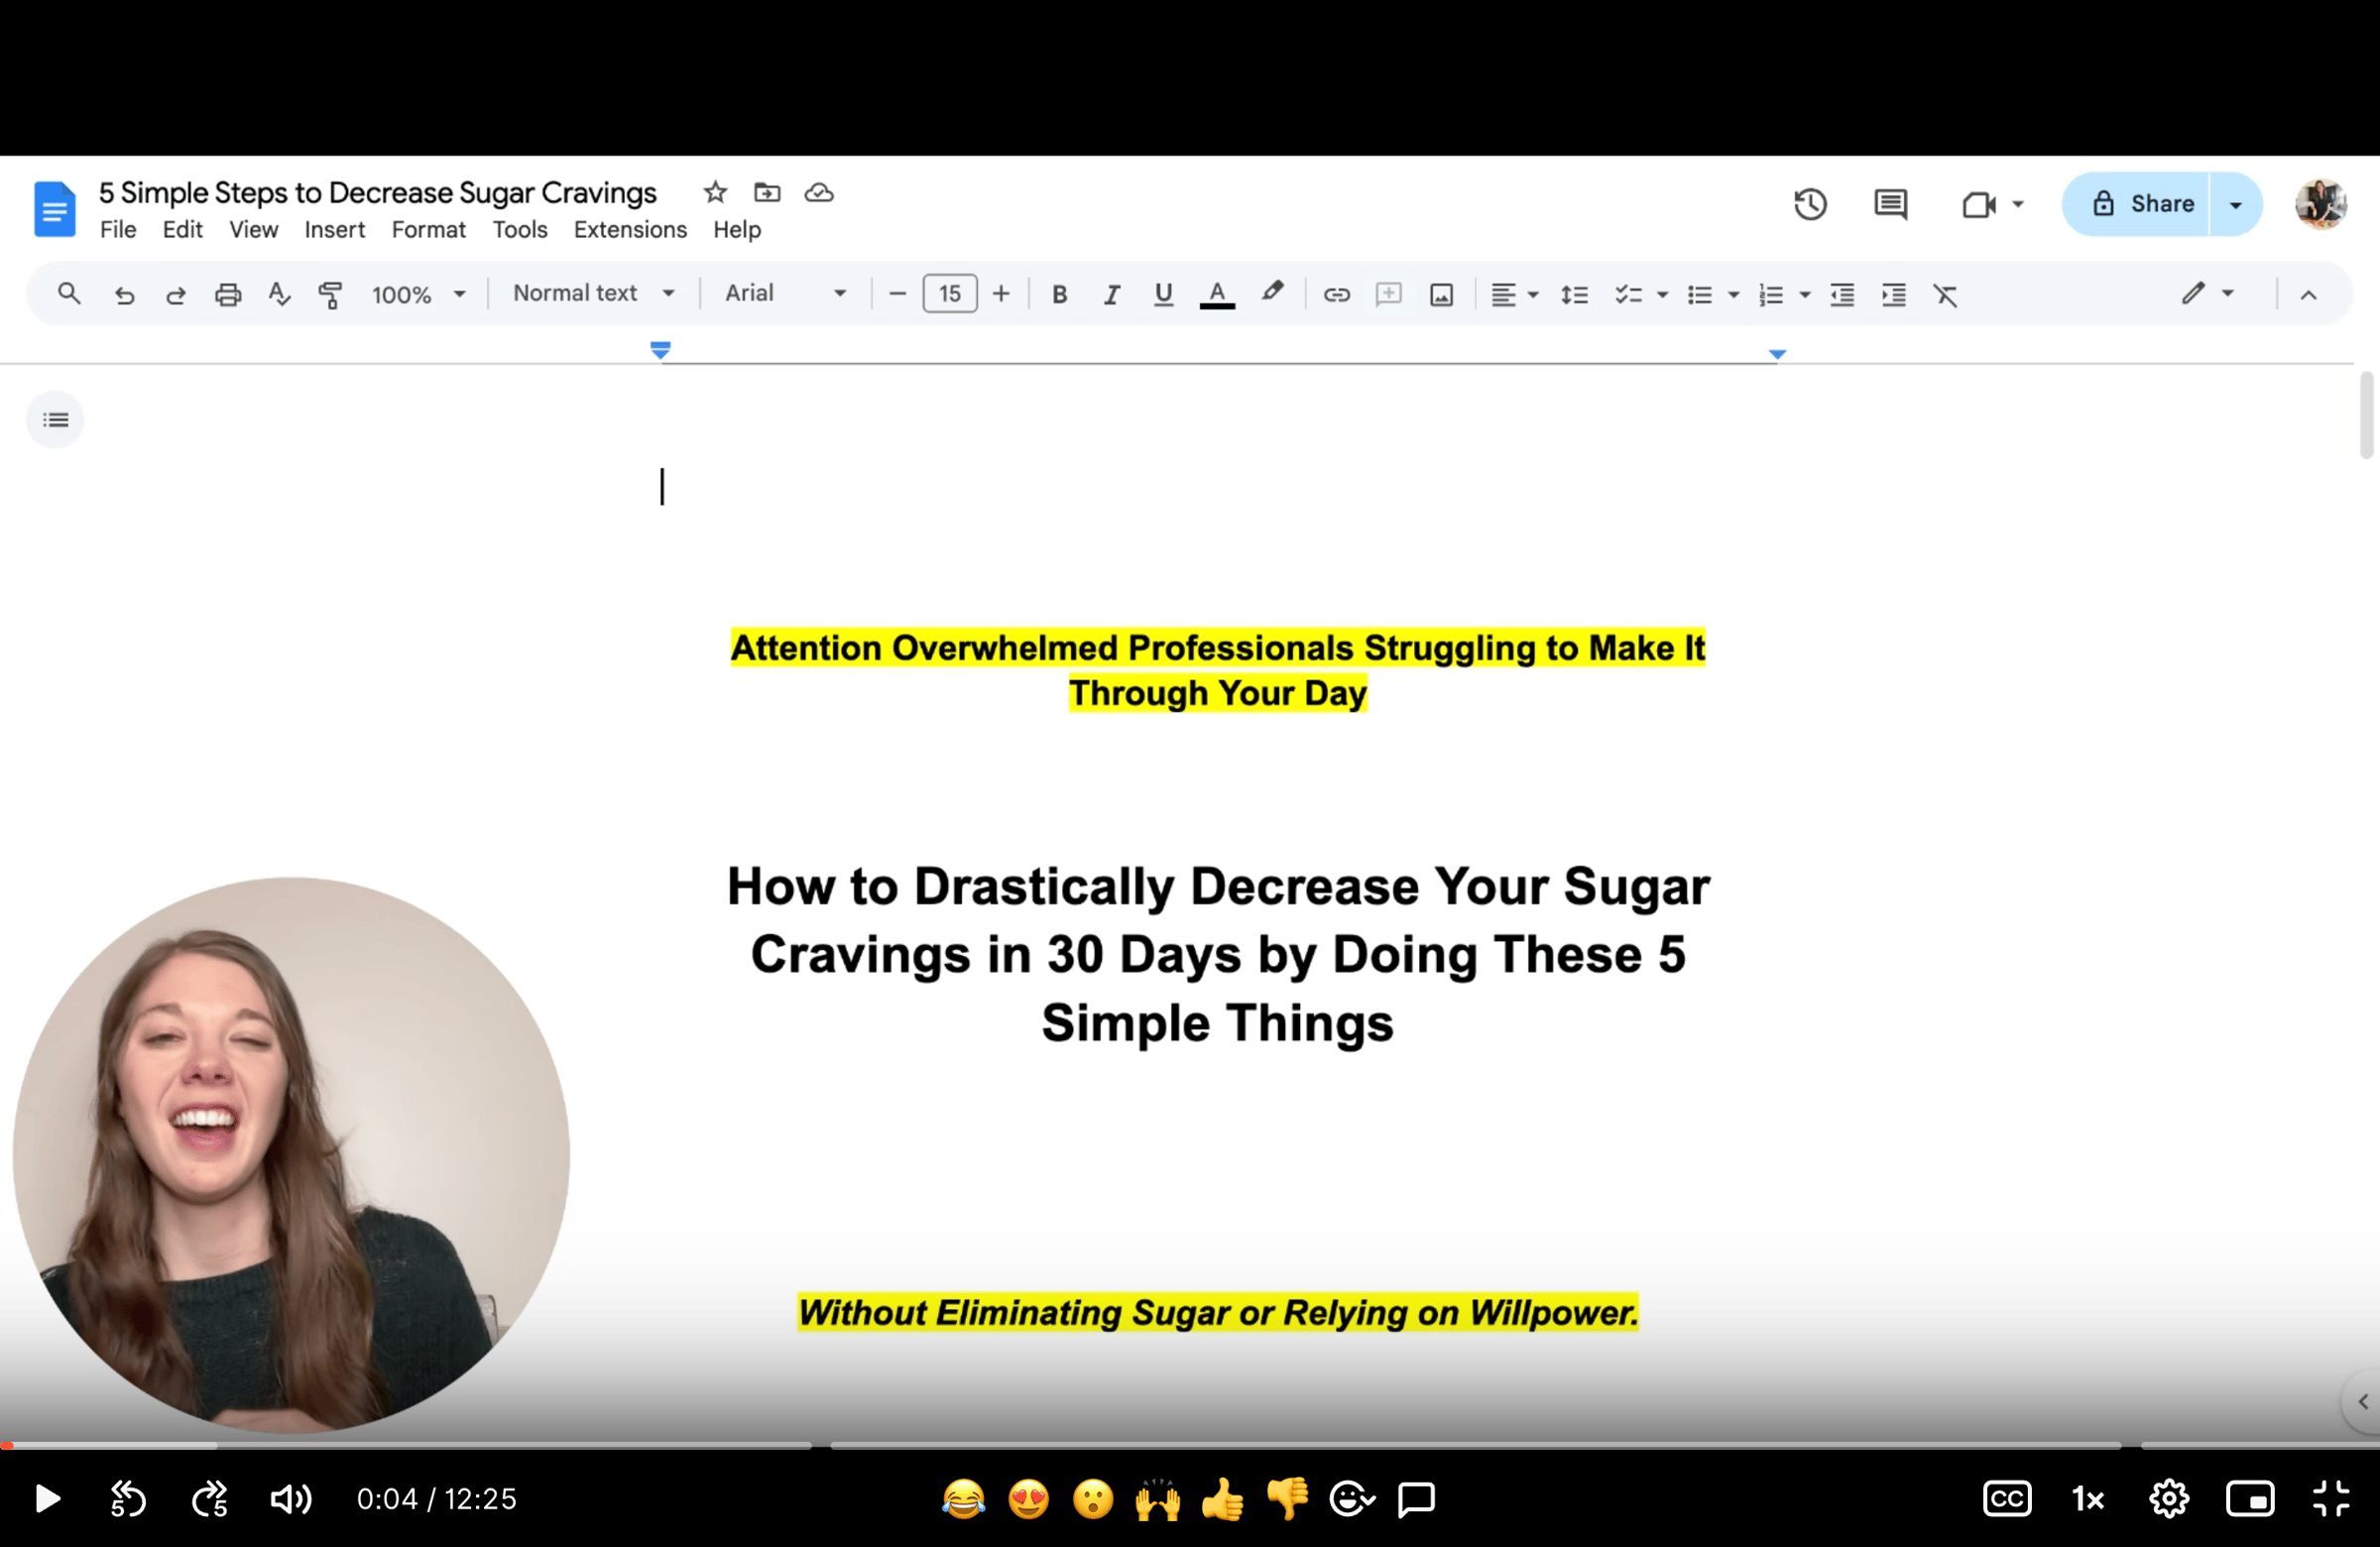Insert a link
The width and height of the screenshot is (2380, 1547).
1337,295
